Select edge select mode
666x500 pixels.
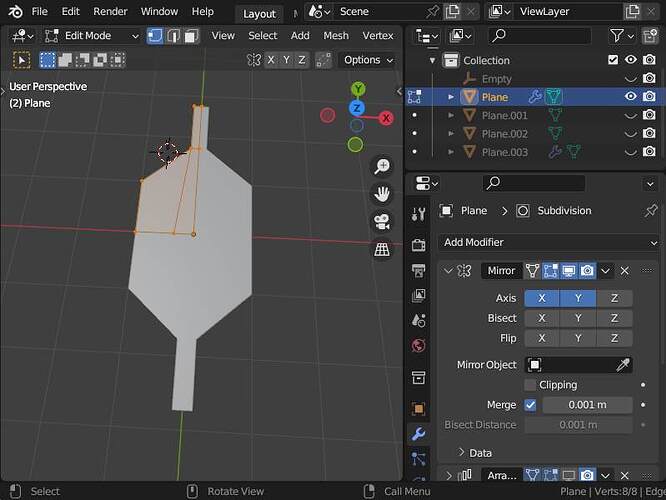pos(173,36)
